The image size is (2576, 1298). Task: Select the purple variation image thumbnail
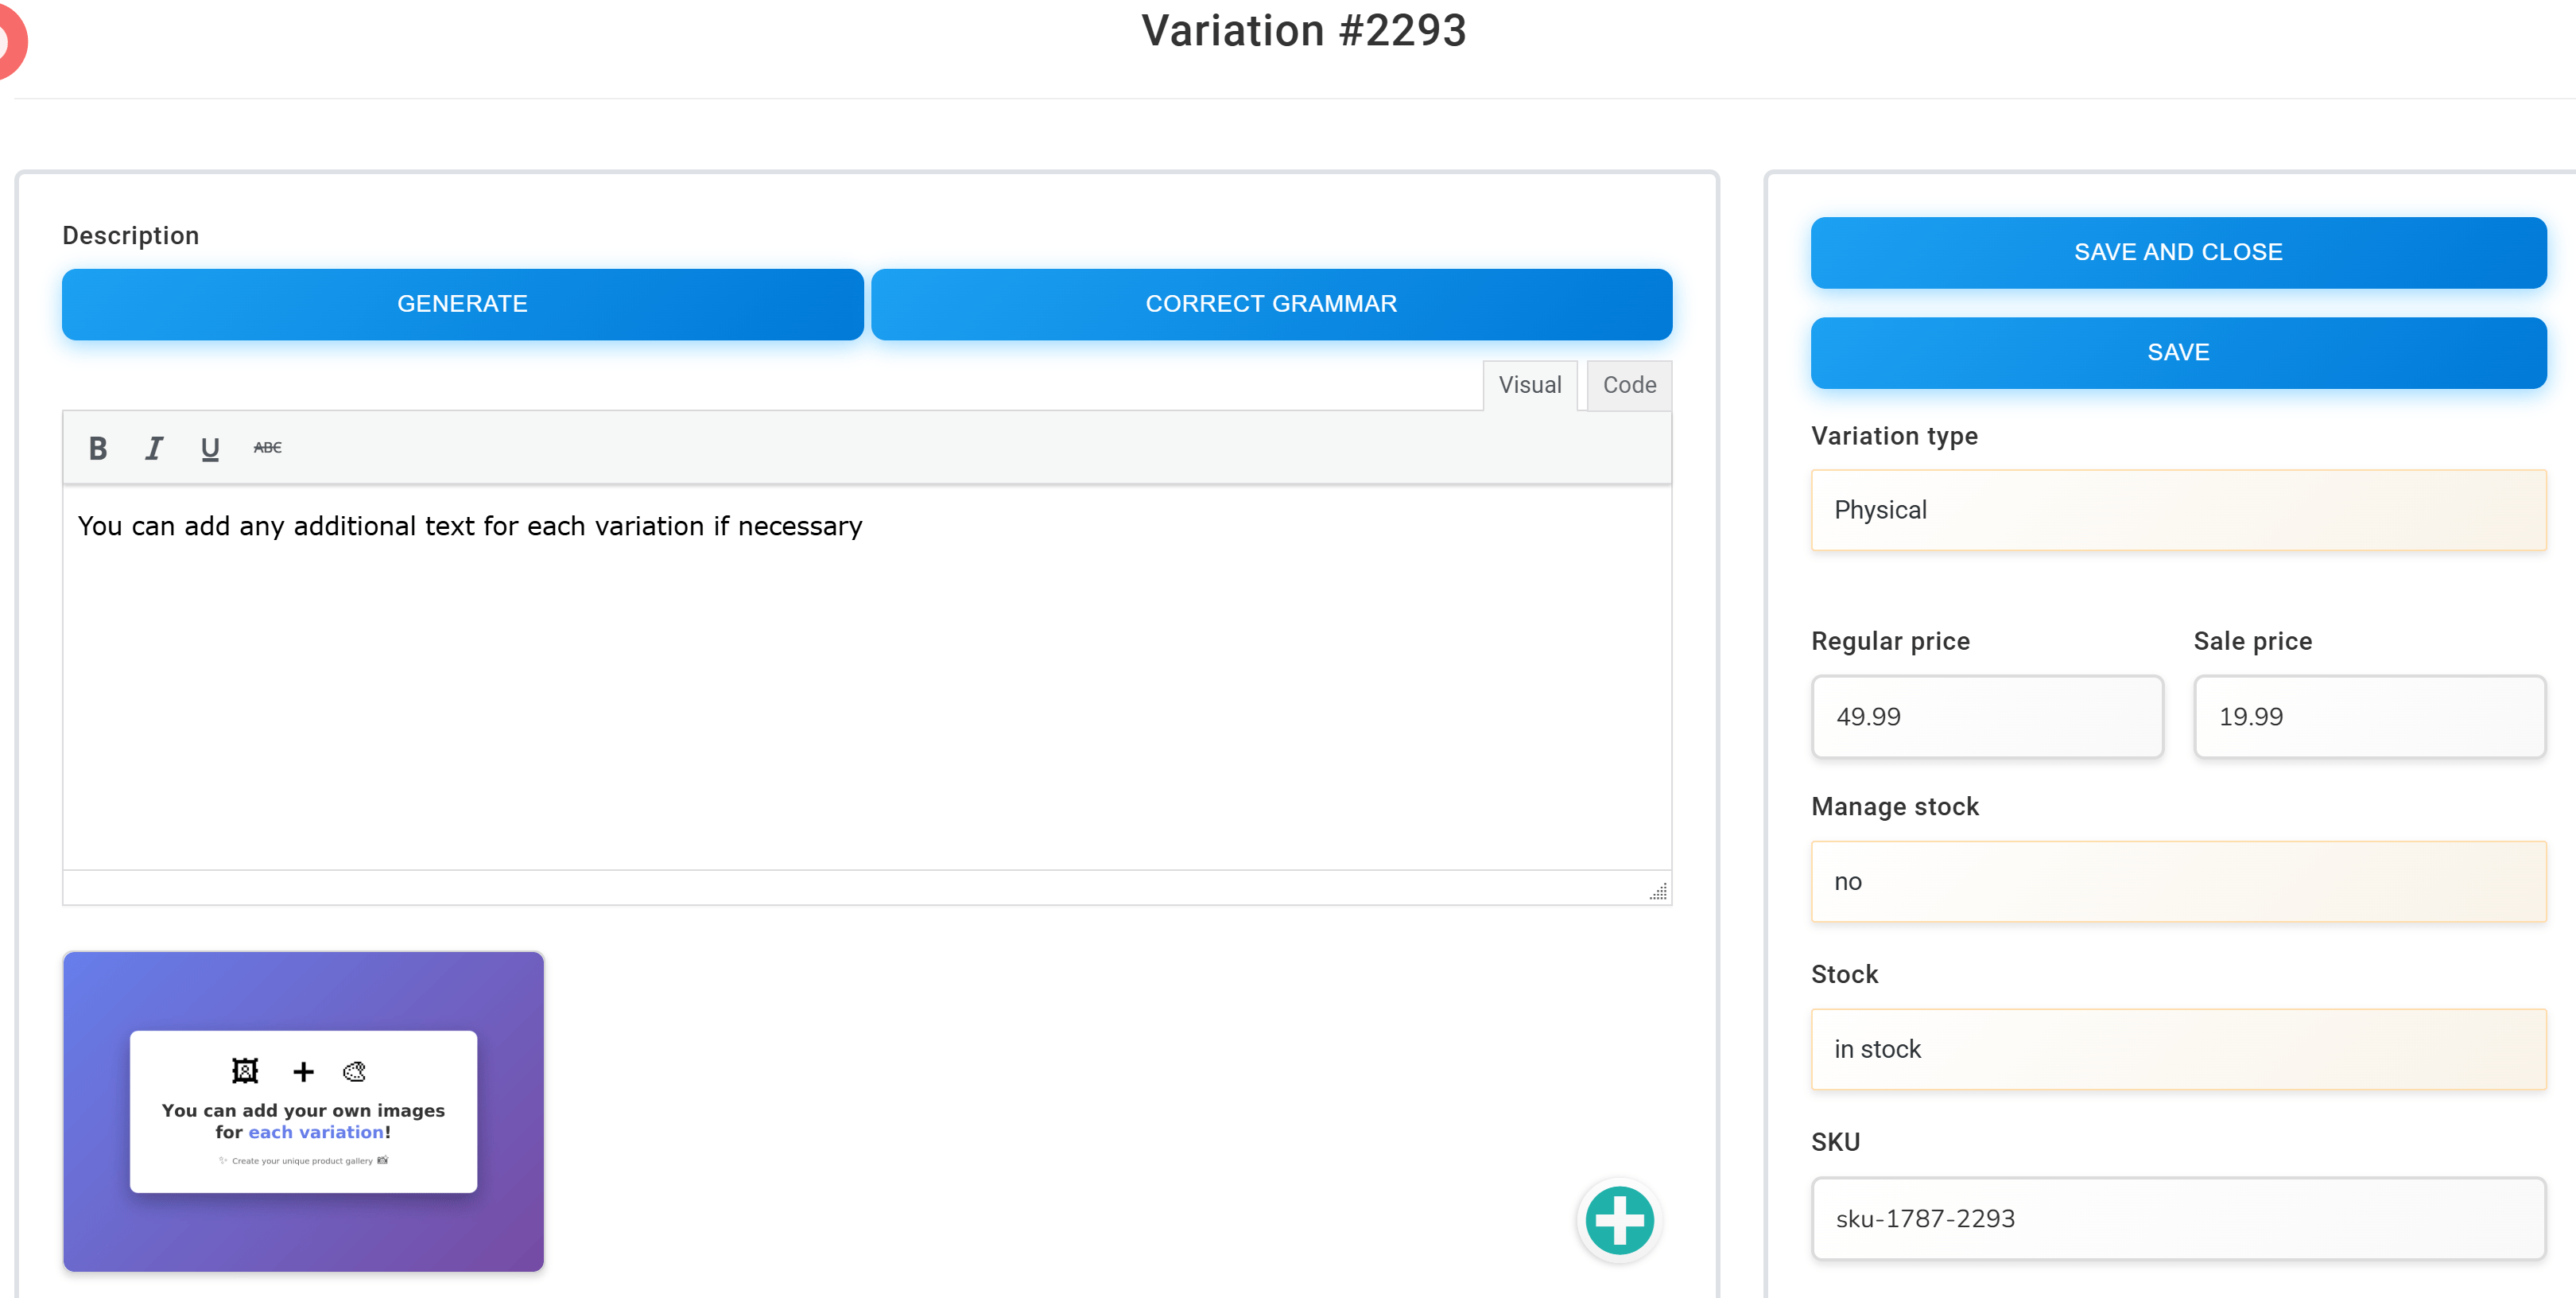point(303,1111)
